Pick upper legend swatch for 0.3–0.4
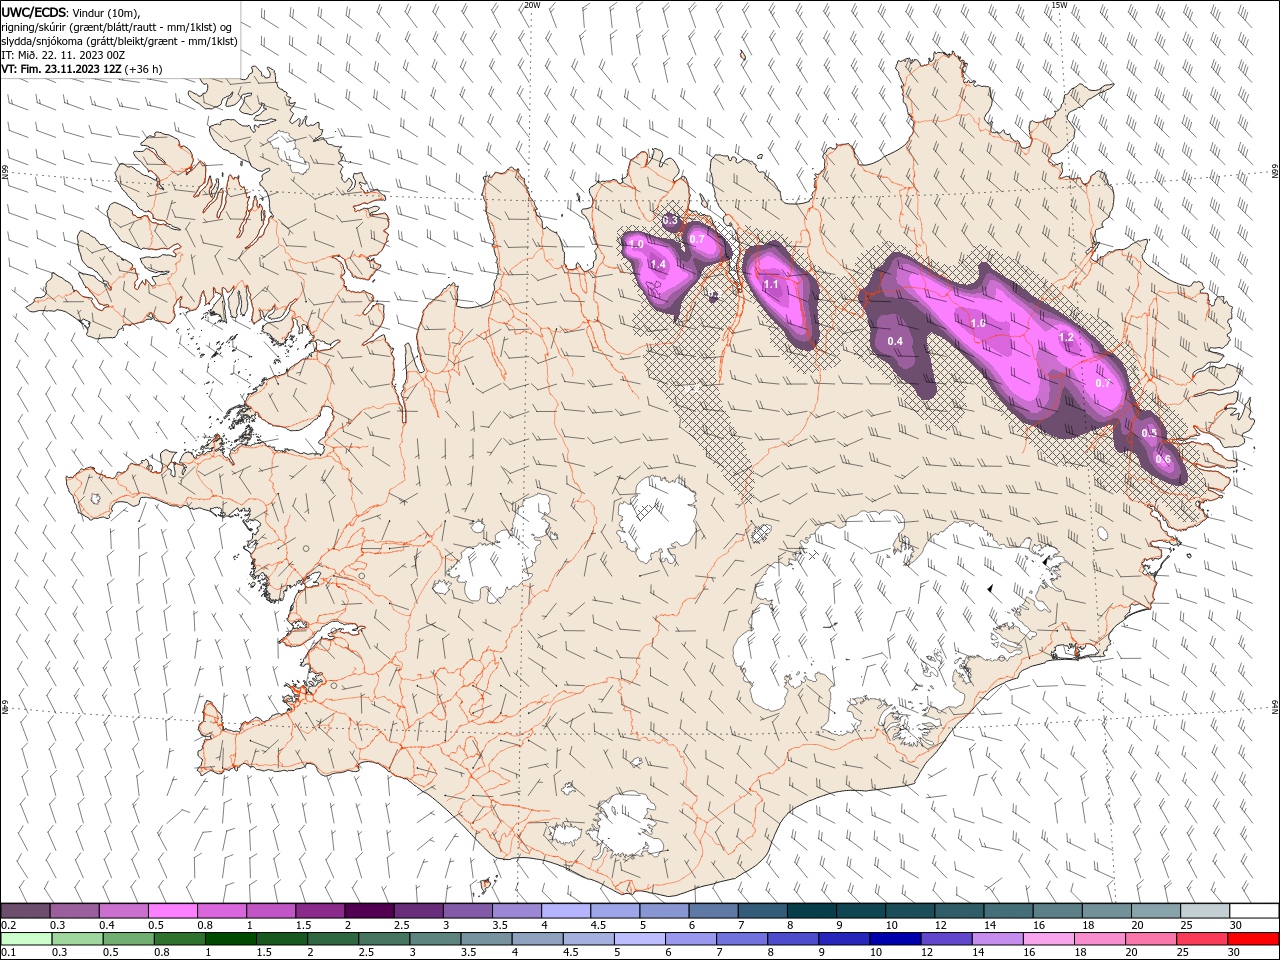1280x960 pixels. pos(75,911)
